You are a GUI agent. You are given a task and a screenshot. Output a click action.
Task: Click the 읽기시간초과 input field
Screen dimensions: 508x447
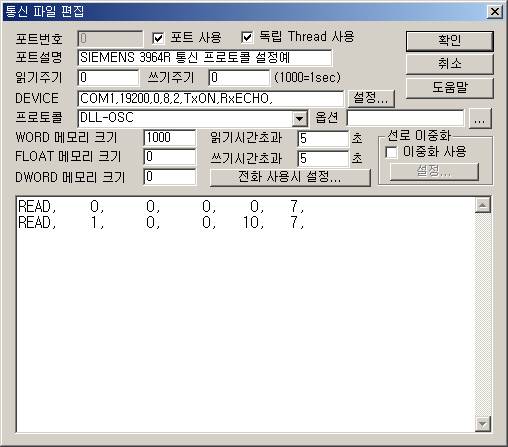[x=323, y=138]
